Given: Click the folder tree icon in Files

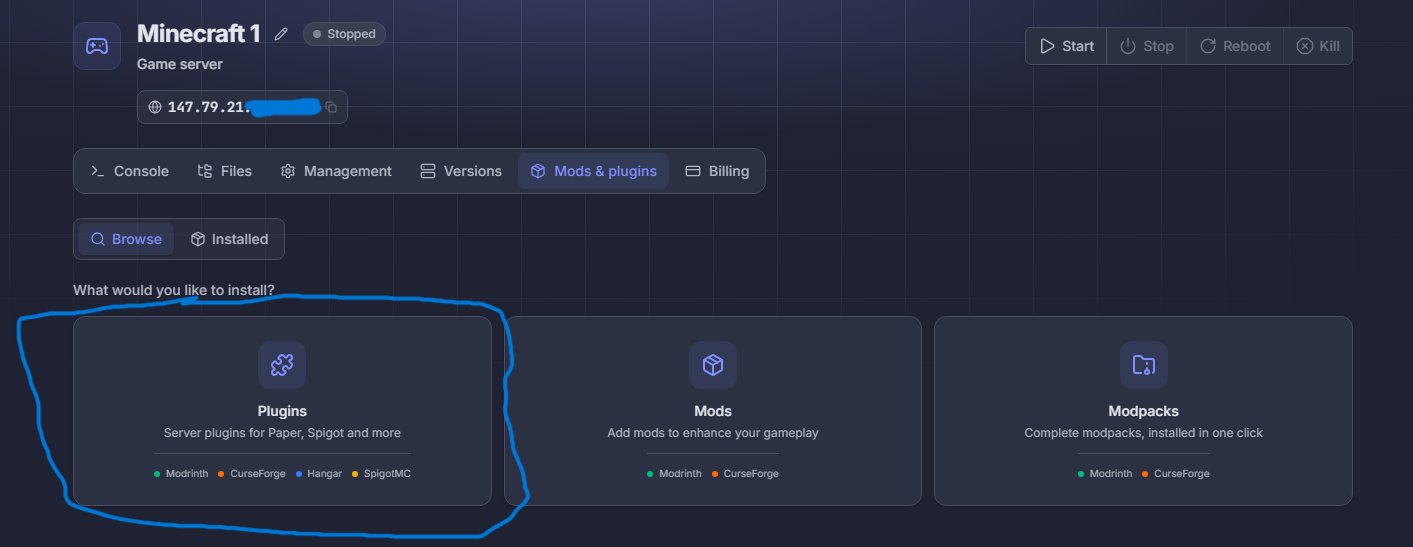Looking at the screenshot, I should 205,171.
